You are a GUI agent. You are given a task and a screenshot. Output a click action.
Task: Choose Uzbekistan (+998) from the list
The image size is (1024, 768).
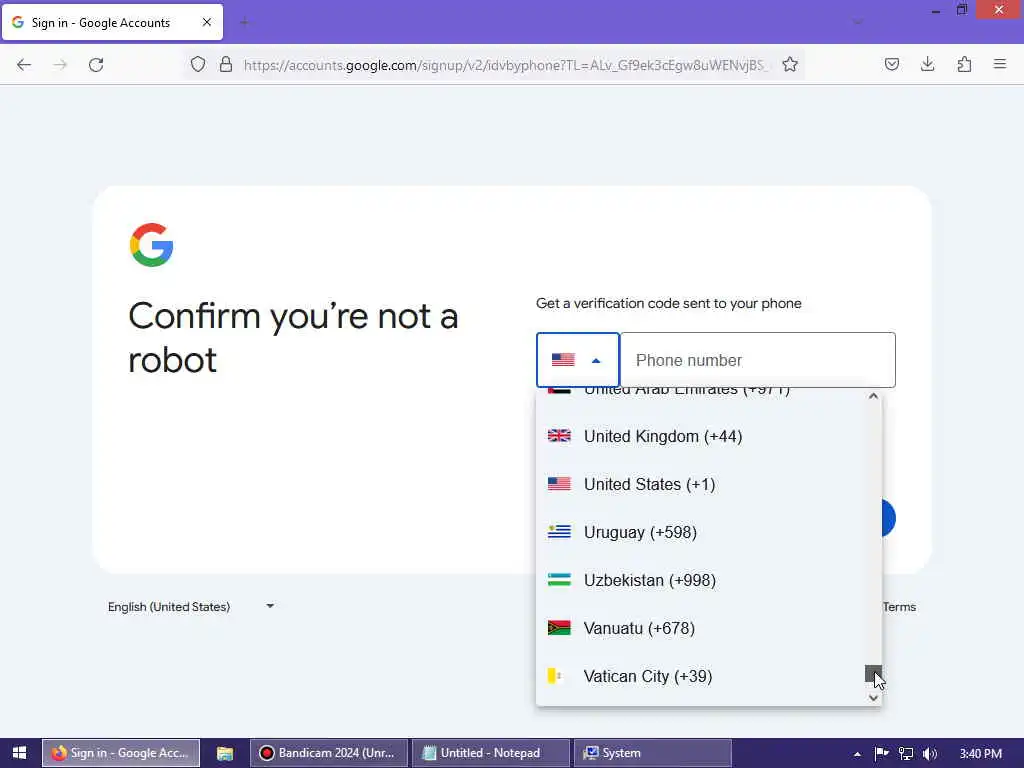click(701, 581)
